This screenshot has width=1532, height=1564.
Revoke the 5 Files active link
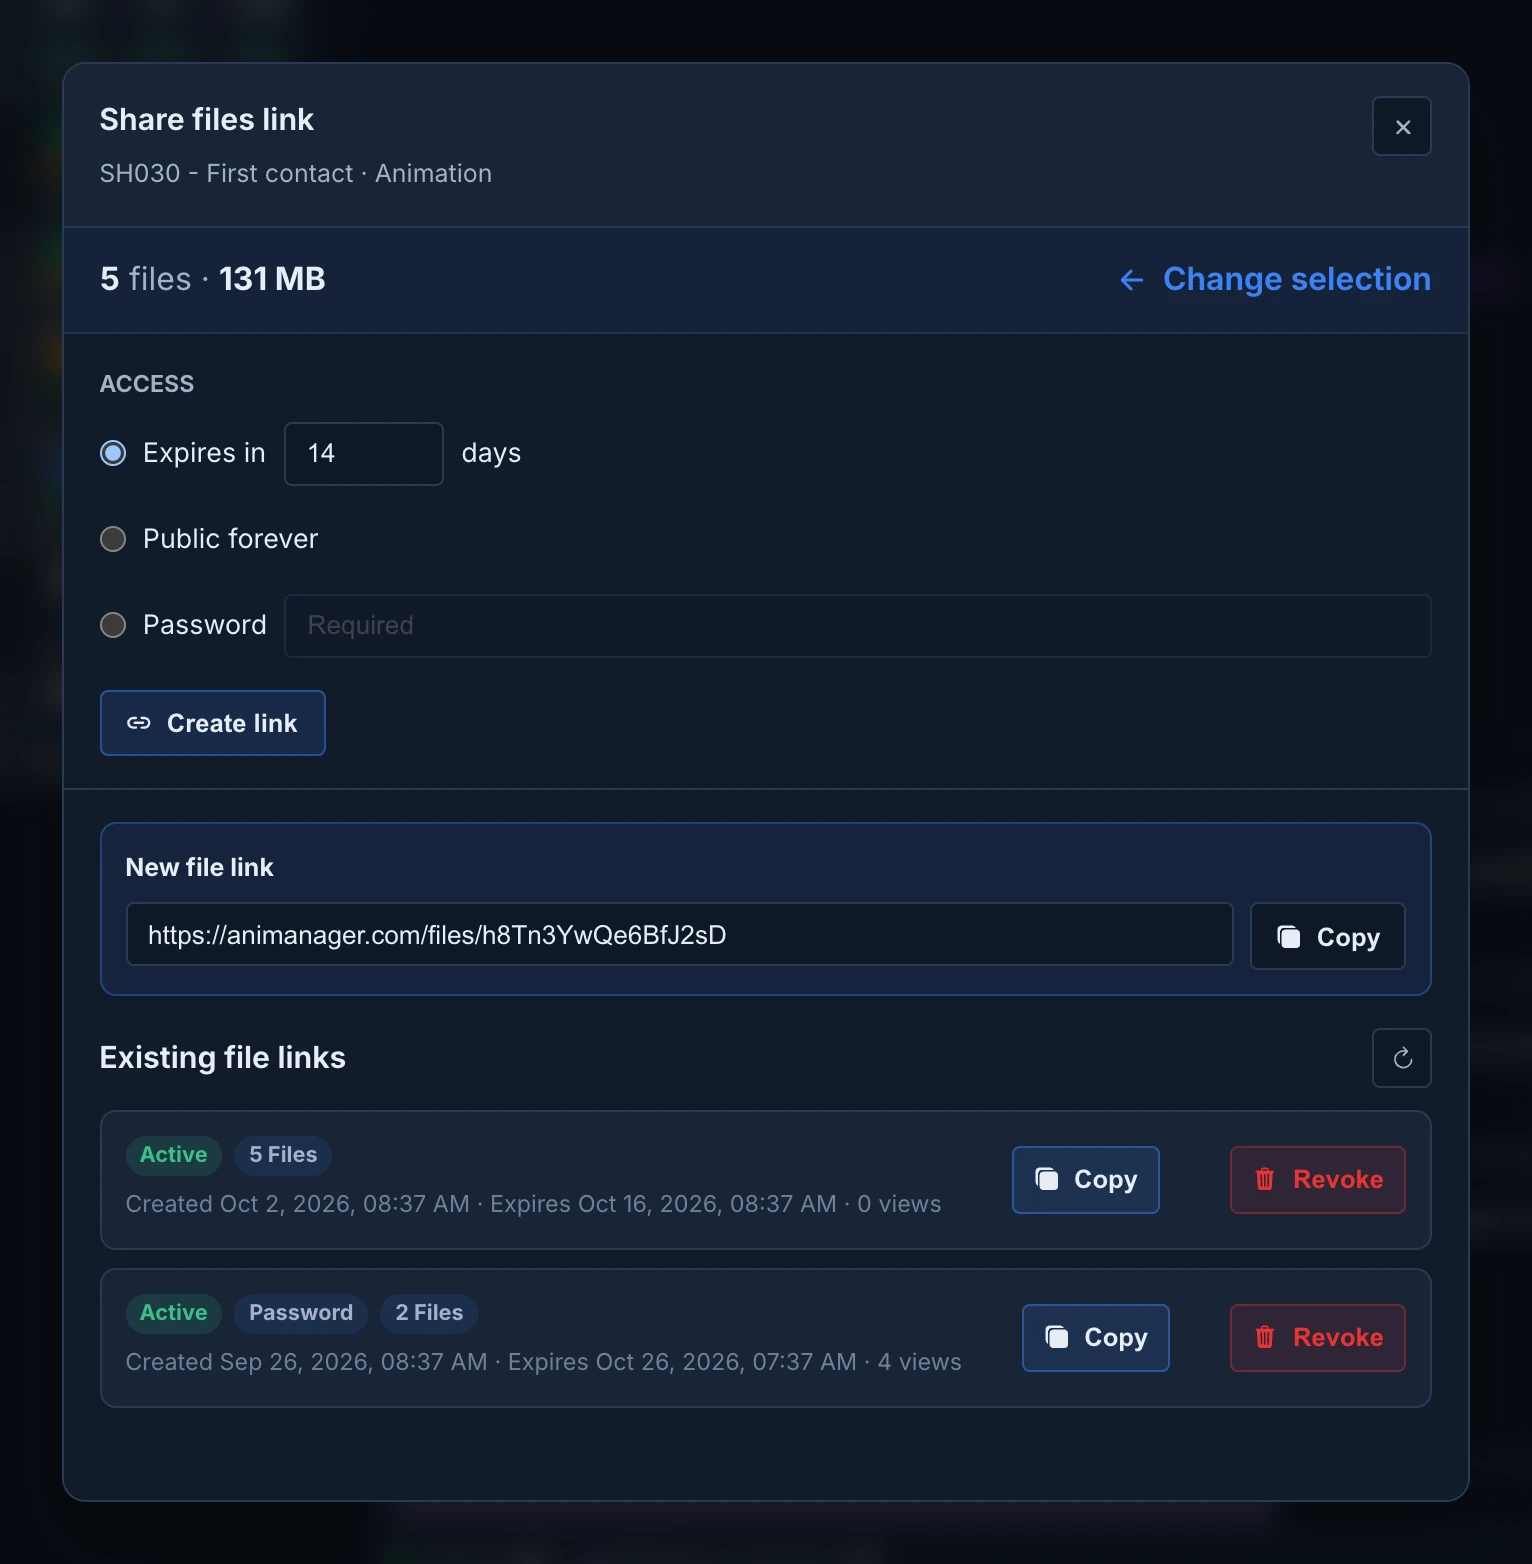click(x=1317, y=1180)
